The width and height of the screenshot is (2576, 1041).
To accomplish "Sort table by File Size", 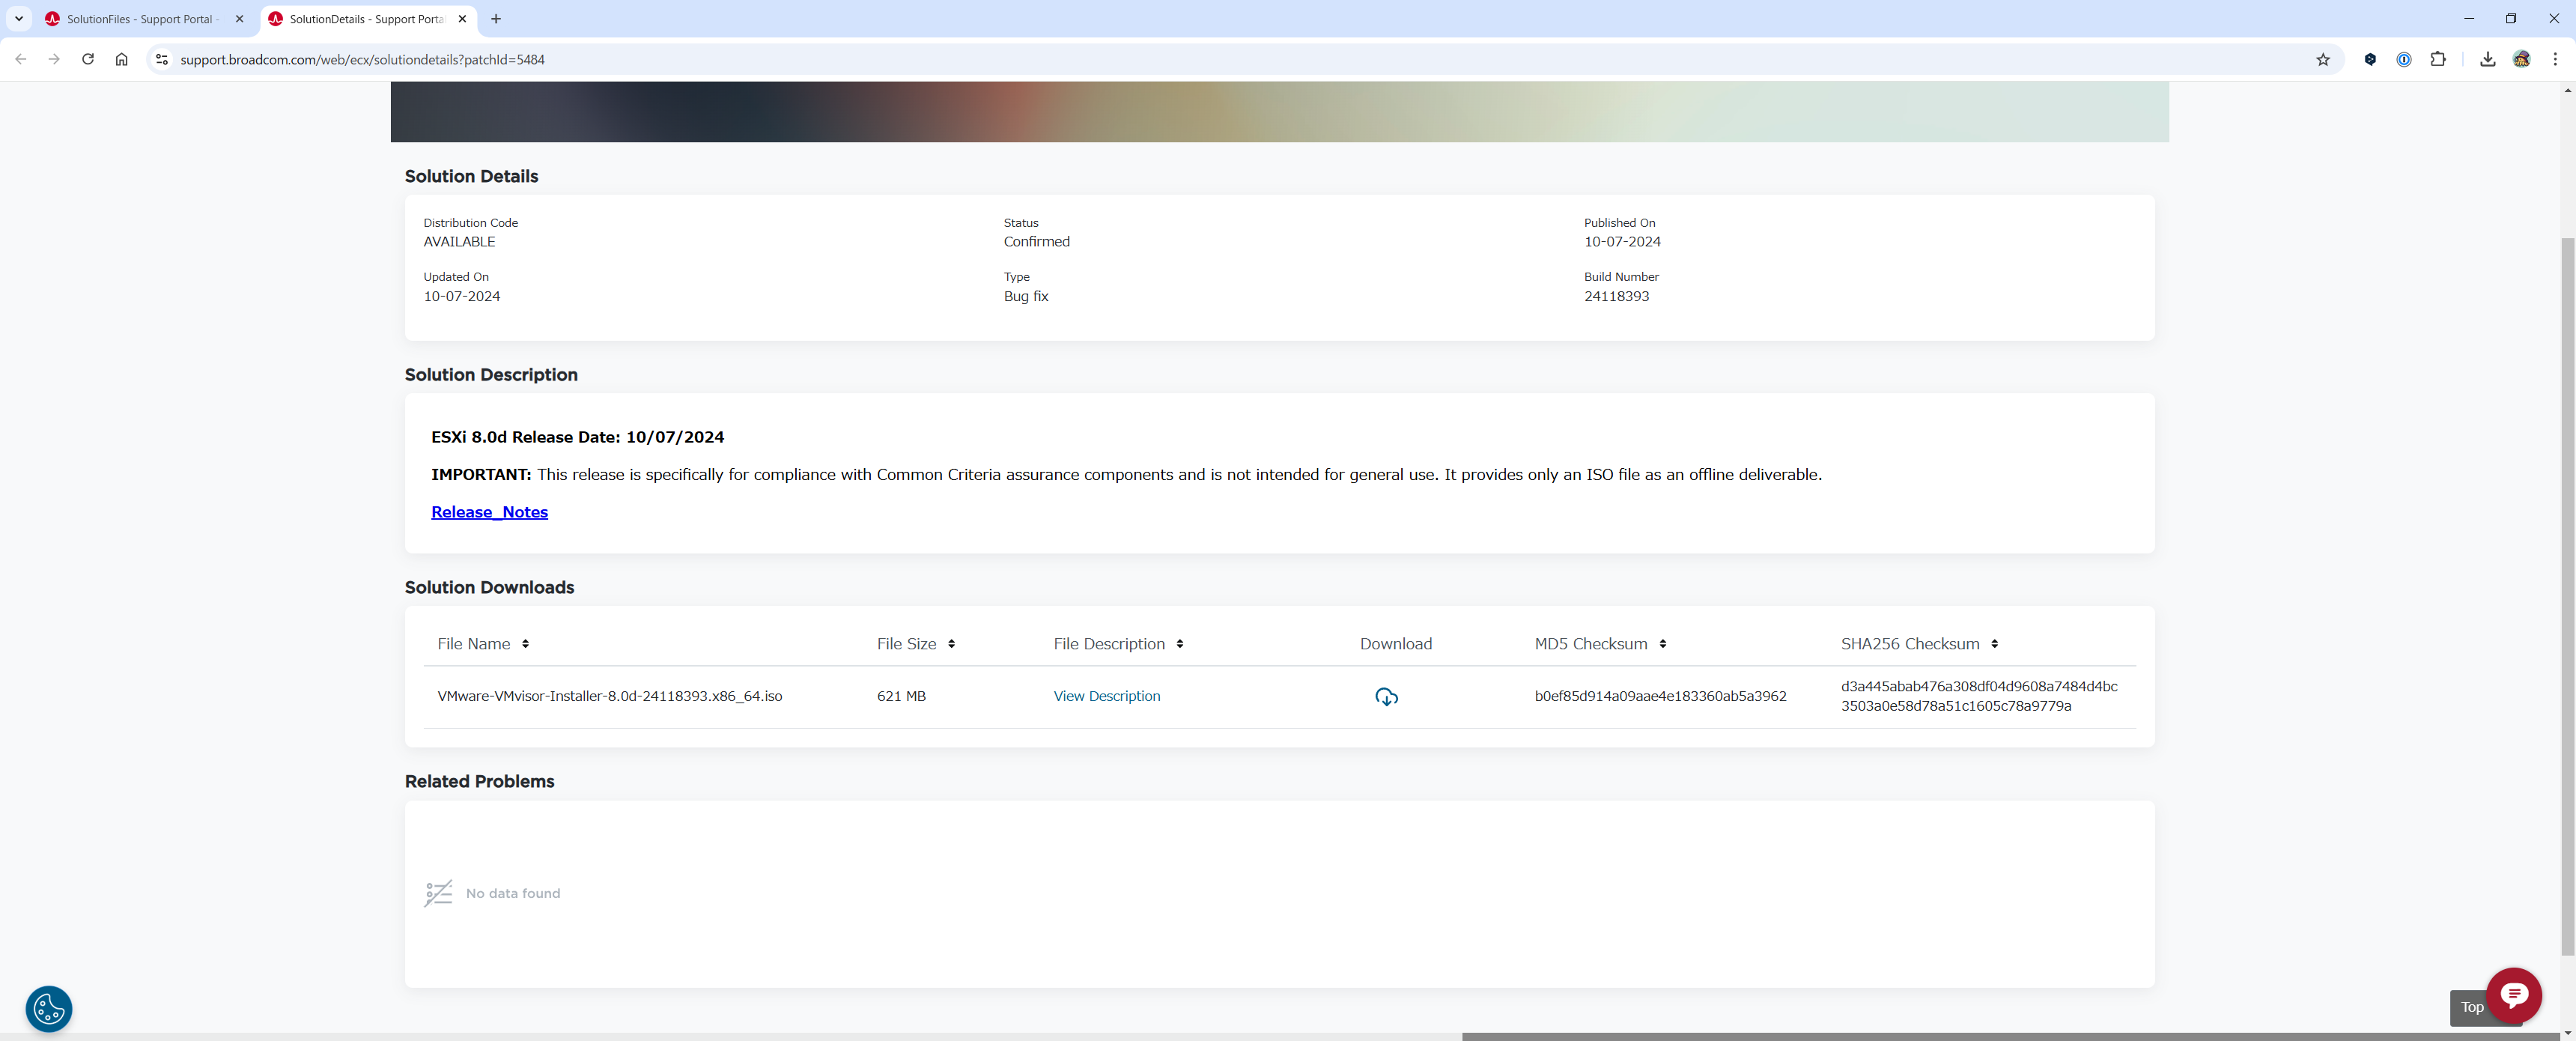I will click(x=951, y=644).
